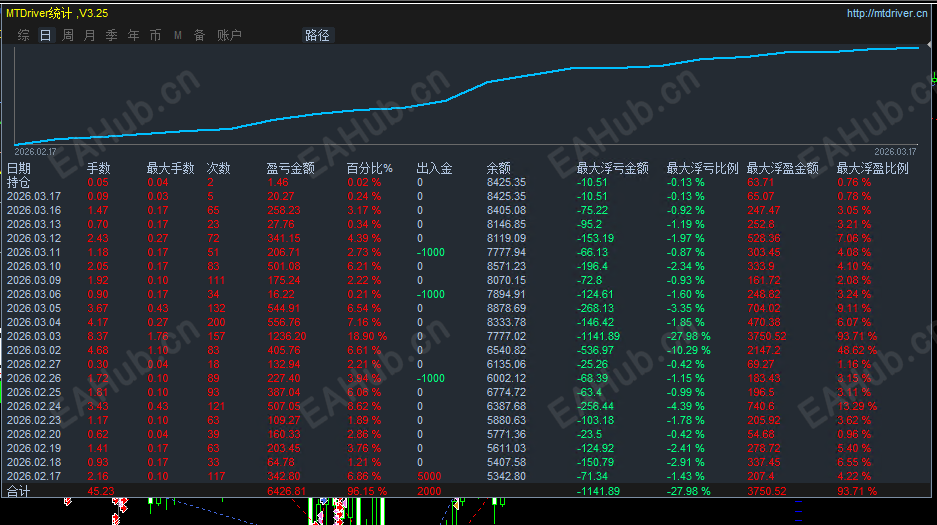
Task: Open the 账户 account tab
Action: (229, 35)
